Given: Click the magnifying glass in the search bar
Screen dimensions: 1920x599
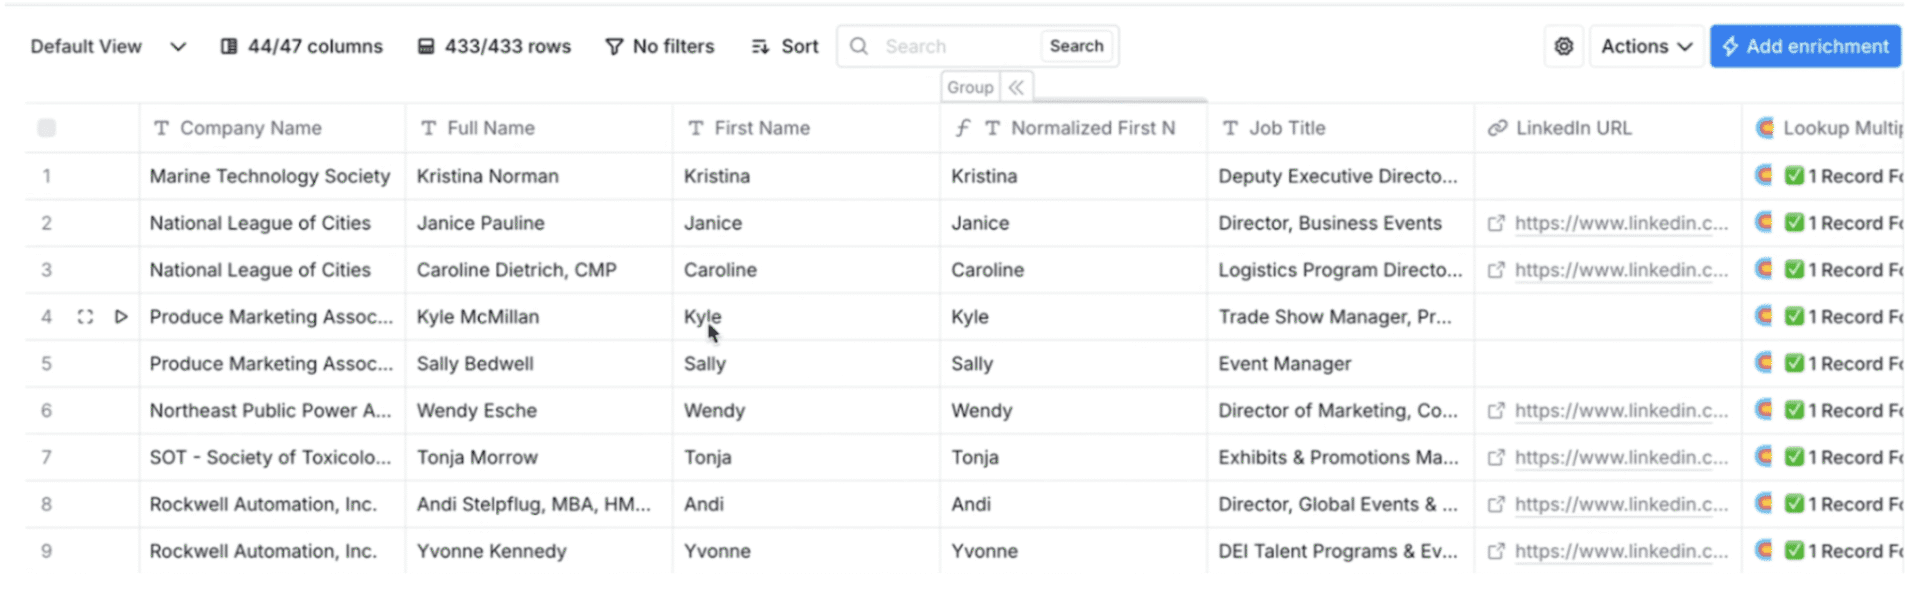Looking at the screenshot, I should 859,46.
